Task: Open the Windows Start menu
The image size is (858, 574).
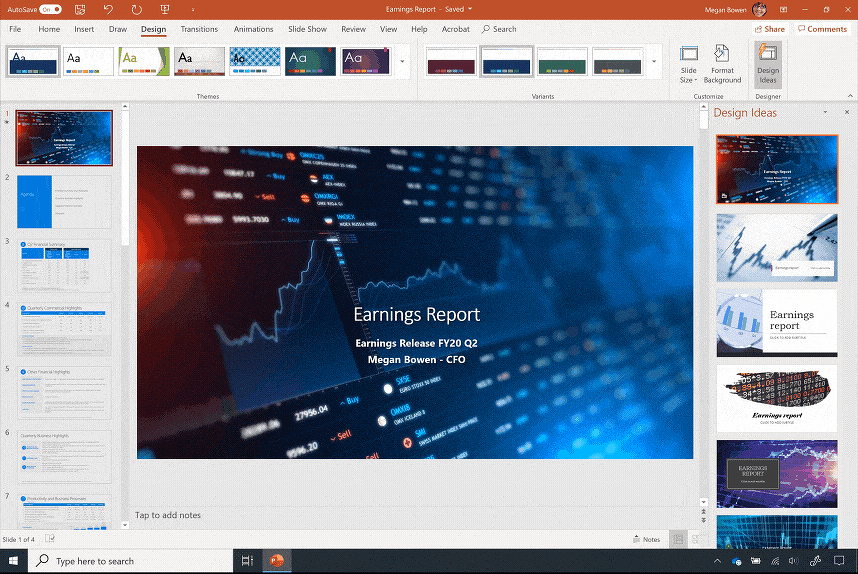Action: pyautogui.click(x=14, y=561)
